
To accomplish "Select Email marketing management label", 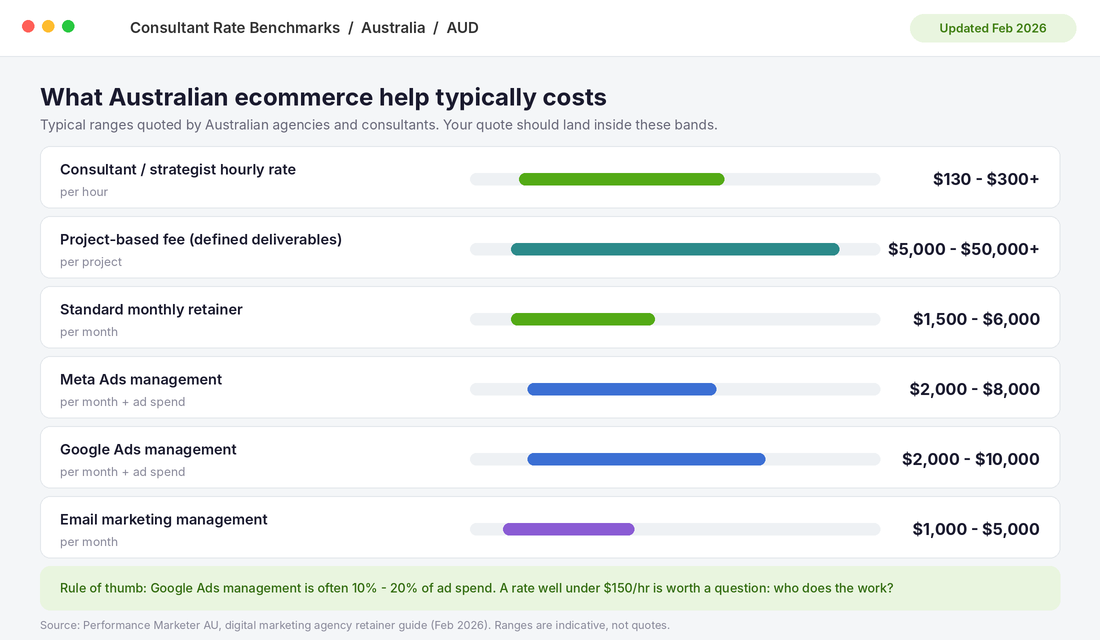I will [x=164, y=520].
